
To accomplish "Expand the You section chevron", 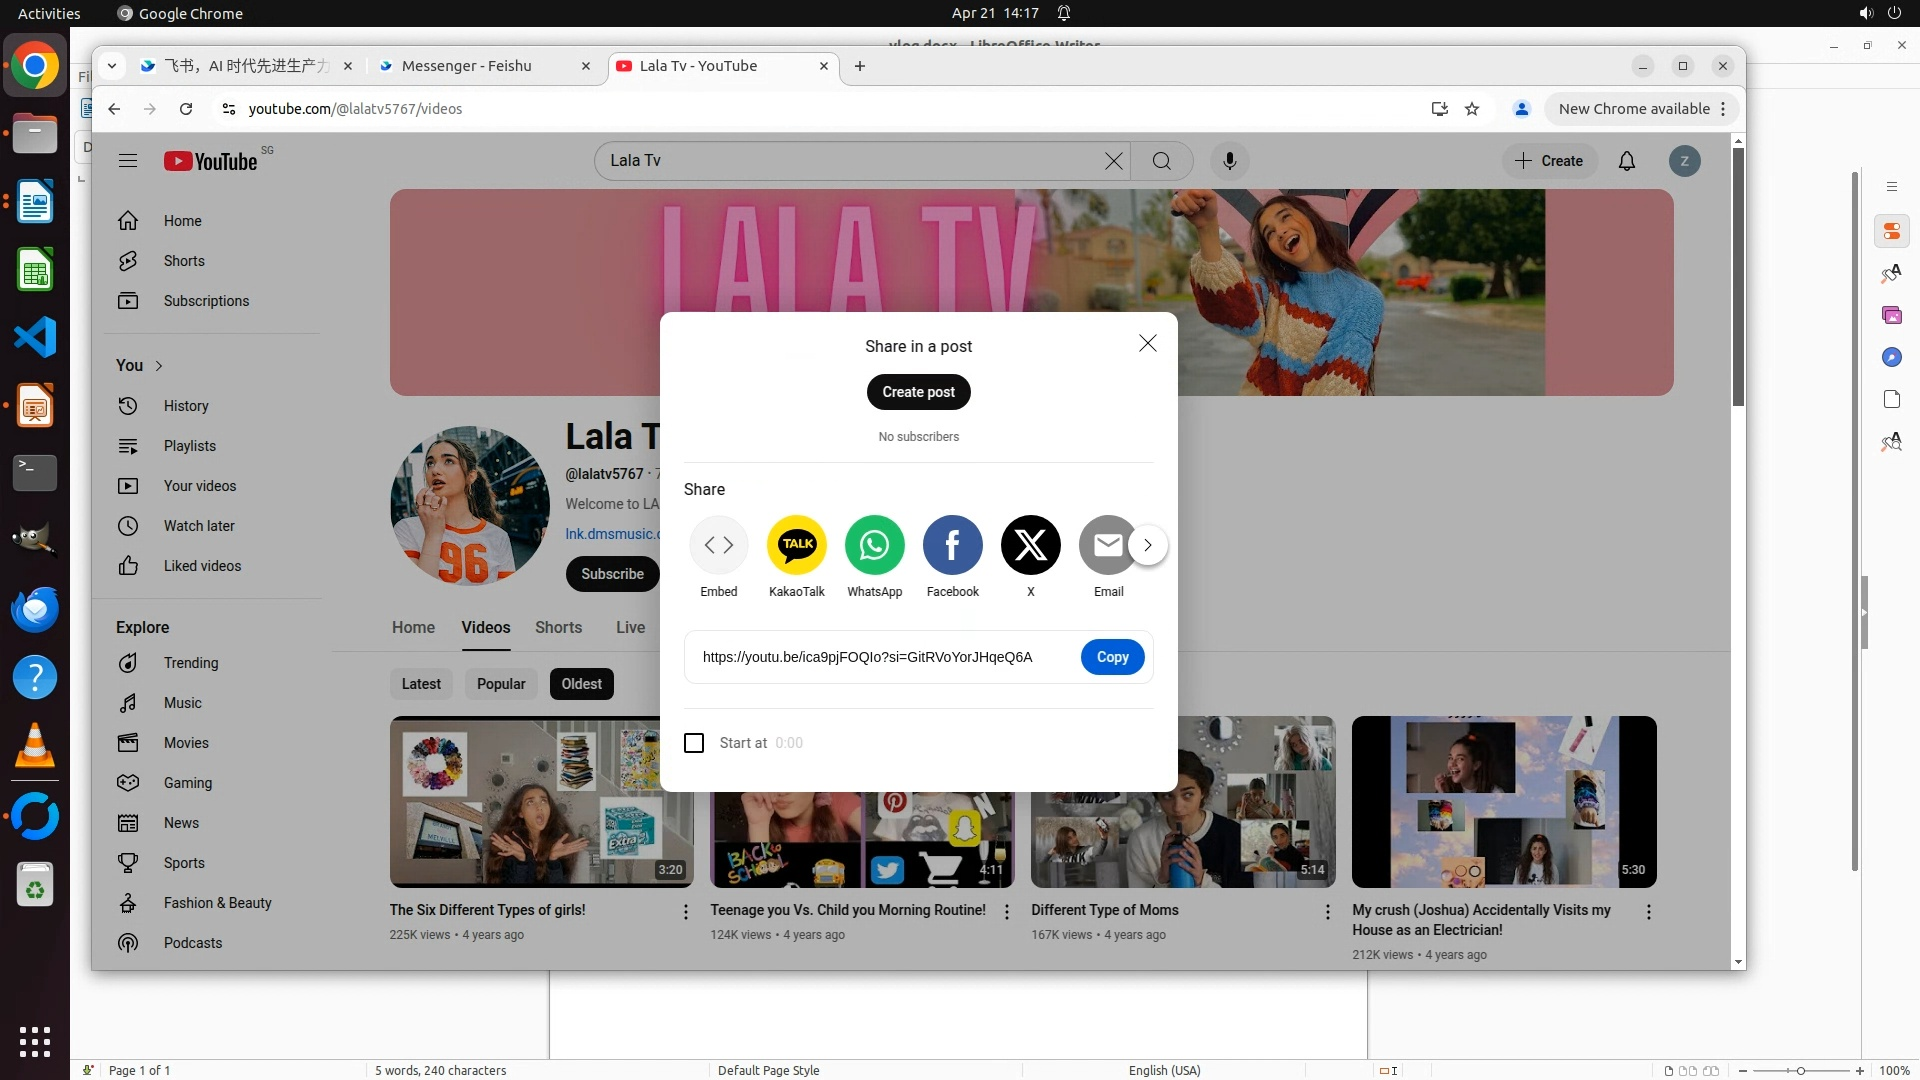I will (159, 366).
